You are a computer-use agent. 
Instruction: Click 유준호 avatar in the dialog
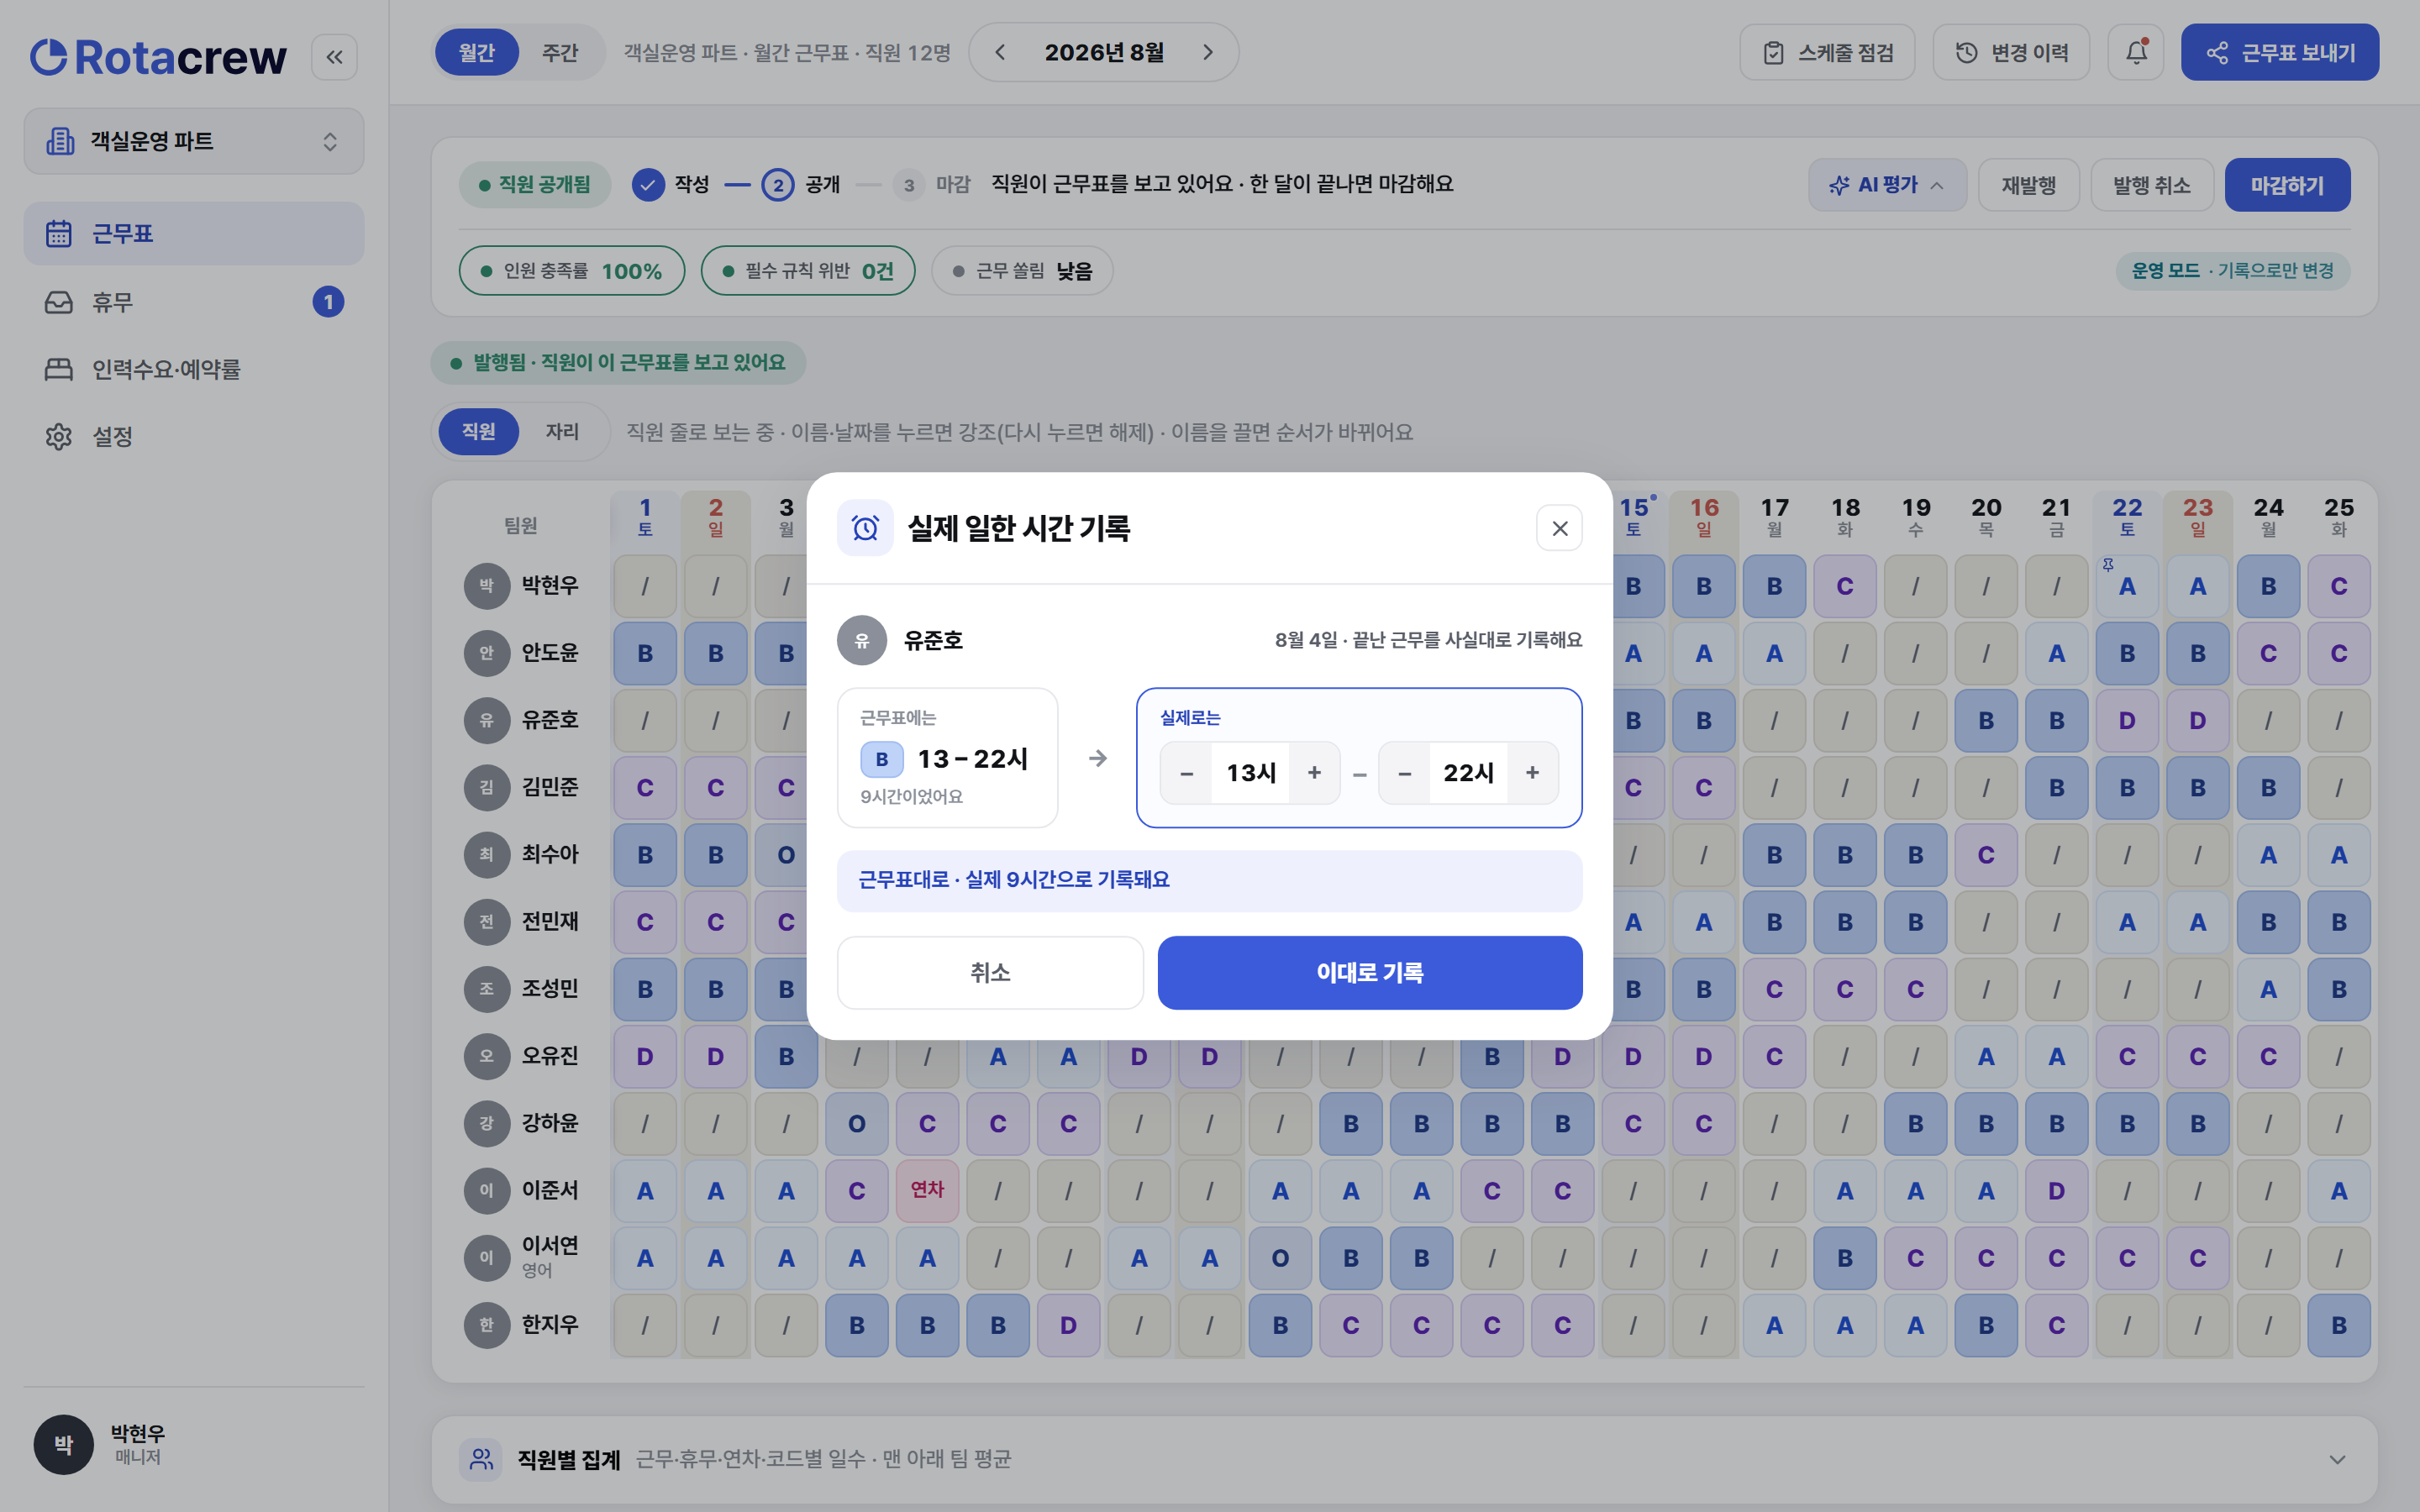862,640
